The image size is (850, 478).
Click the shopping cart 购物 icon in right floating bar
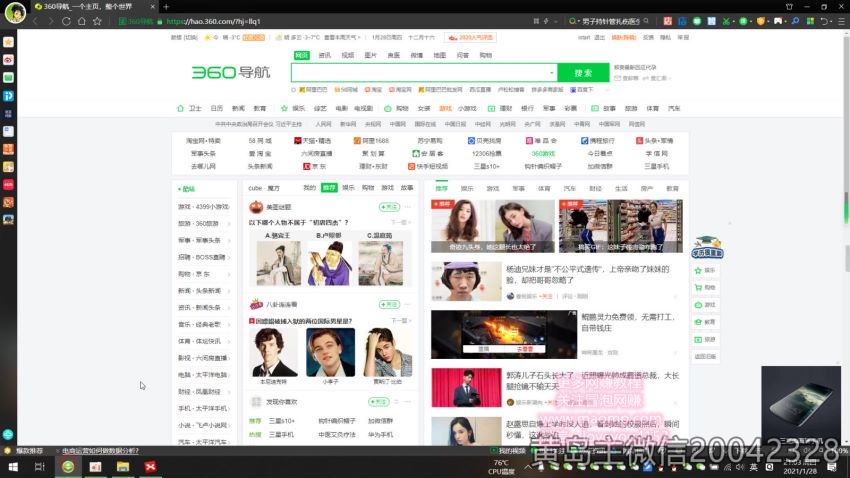(698, 287)
